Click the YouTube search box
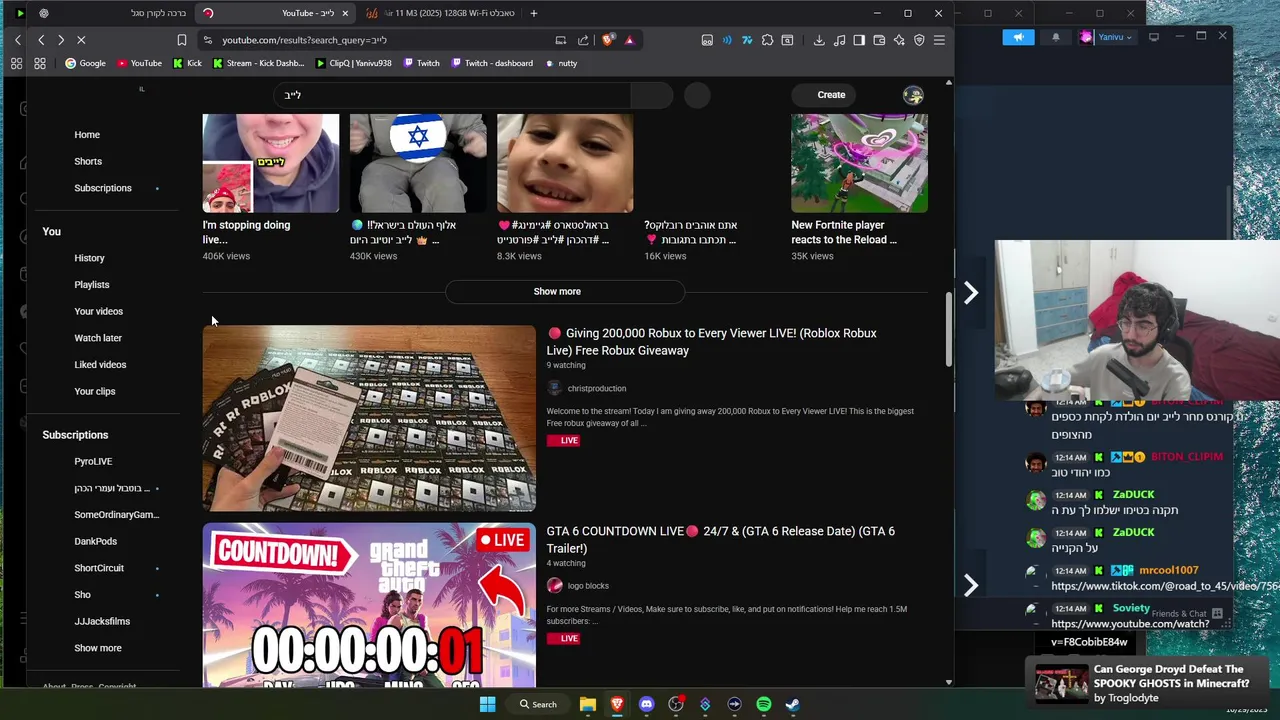Screen dimensions: 1280x720 [x=452, y=95]
